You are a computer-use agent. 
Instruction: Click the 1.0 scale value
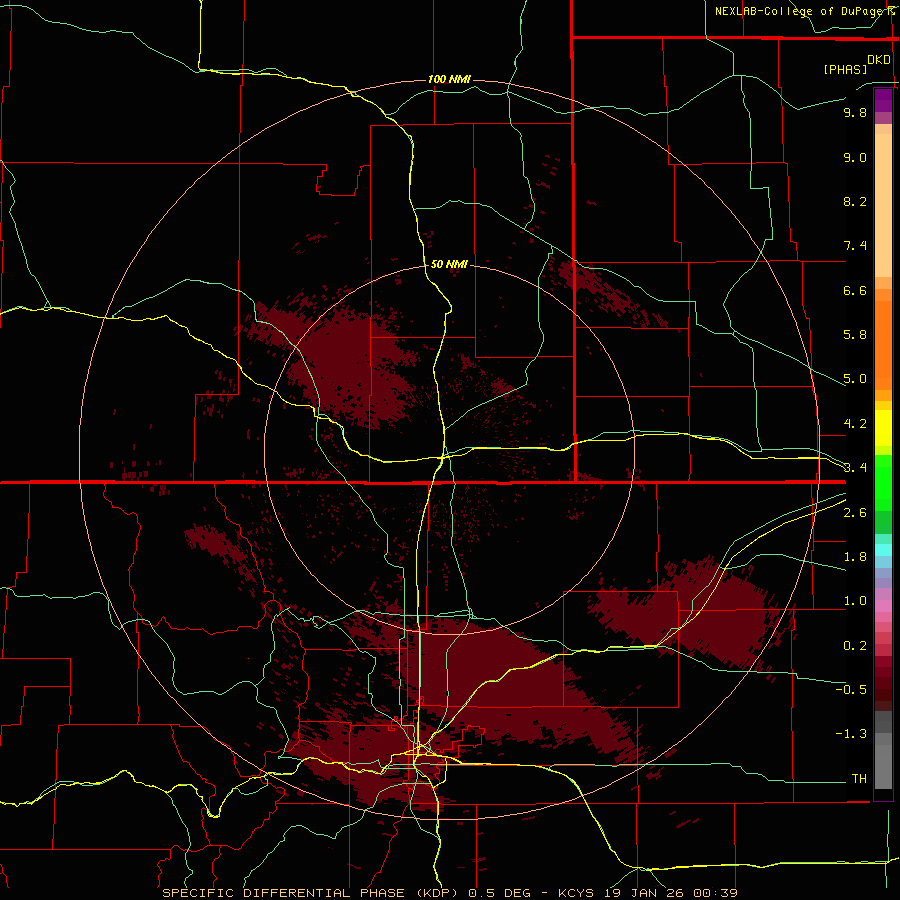pyautogui.click(x=855, y=601)
